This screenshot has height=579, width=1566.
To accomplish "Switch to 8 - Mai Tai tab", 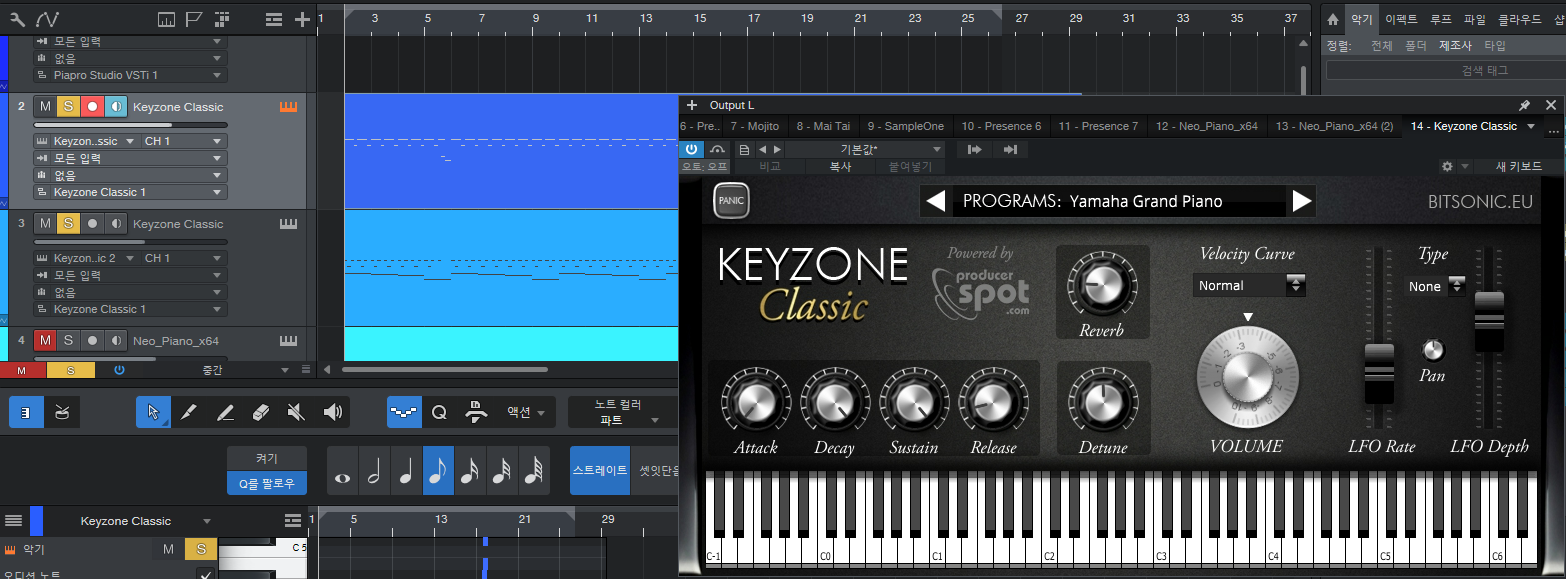I will click(x=822, y=126).
